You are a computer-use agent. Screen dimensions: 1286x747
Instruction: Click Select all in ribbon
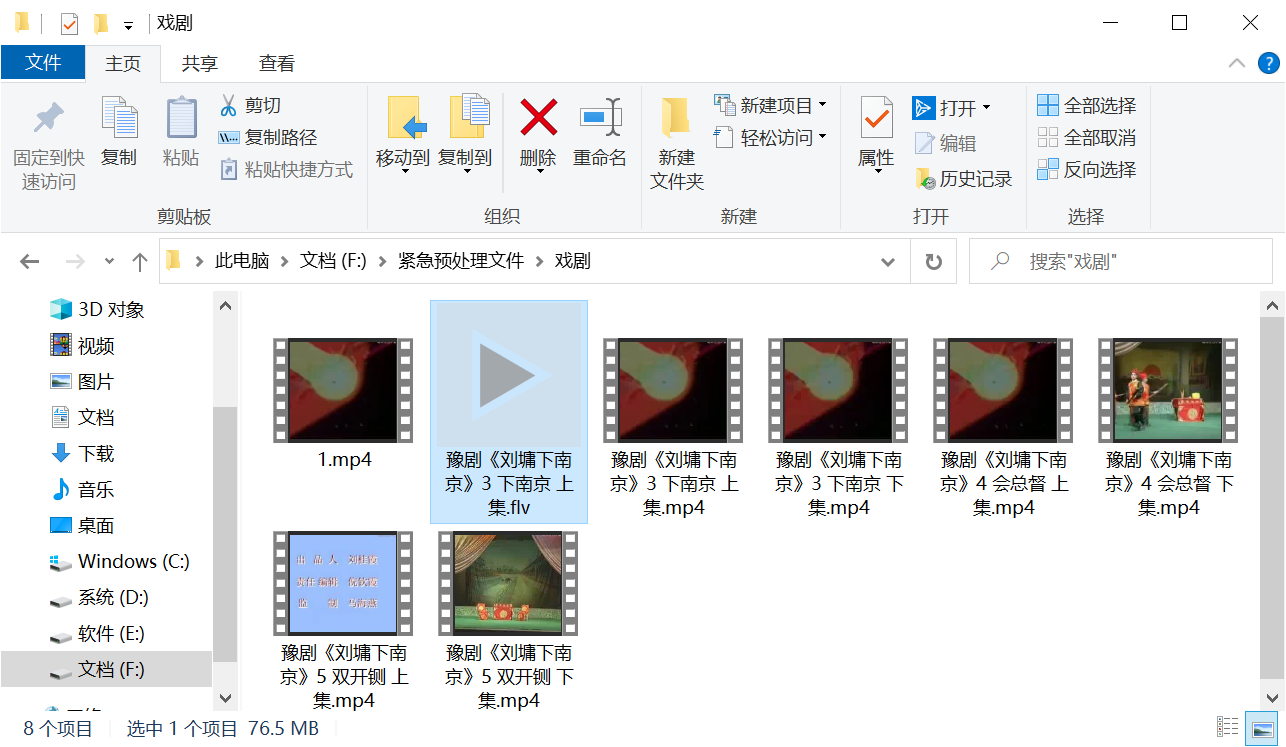(x=1087, y=105)
